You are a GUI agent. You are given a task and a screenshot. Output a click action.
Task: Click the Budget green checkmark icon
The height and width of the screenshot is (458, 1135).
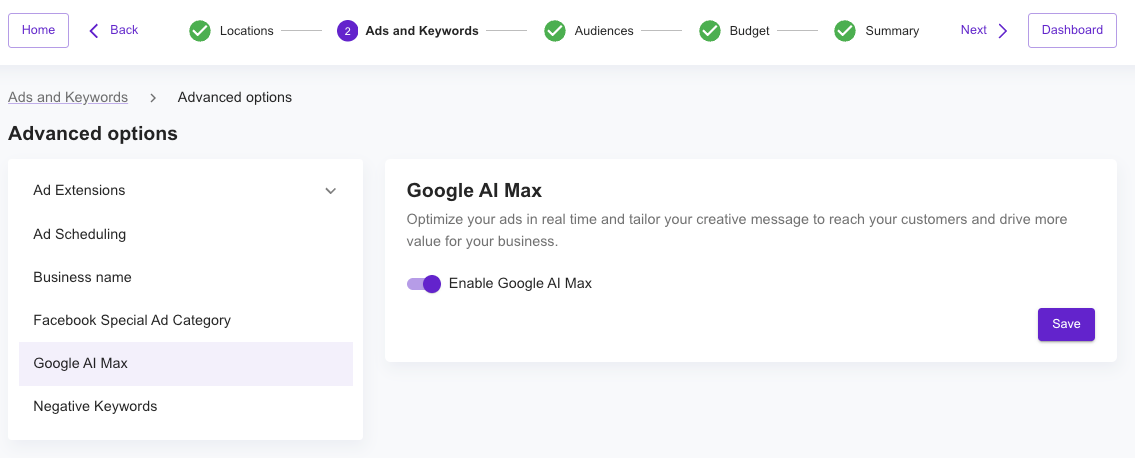(x=709, y=31)
